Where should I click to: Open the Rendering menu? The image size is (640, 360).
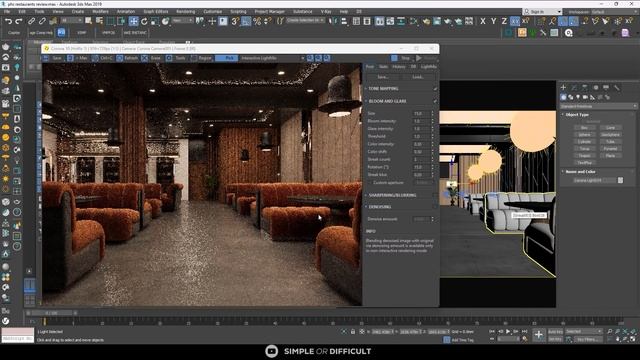click(186, 12)
